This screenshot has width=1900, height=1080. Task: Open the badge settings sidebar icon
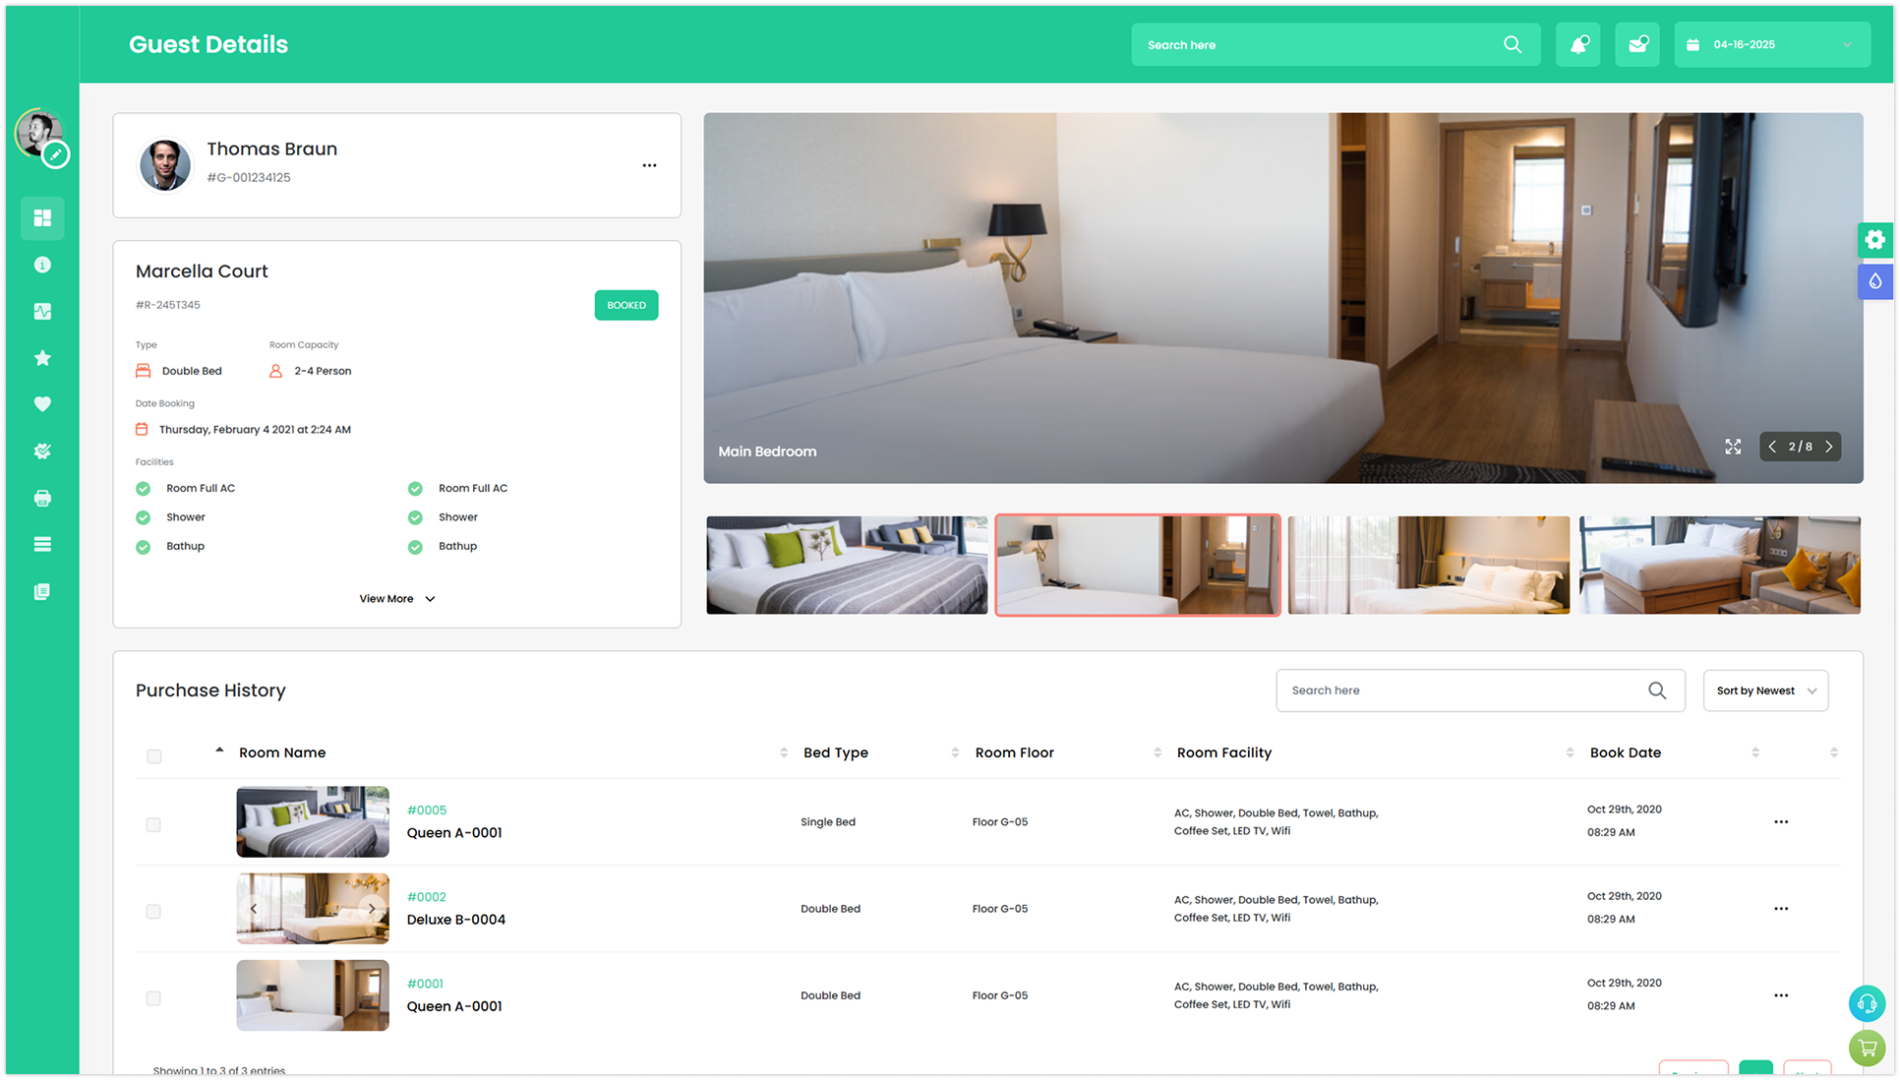coord(42,451)
